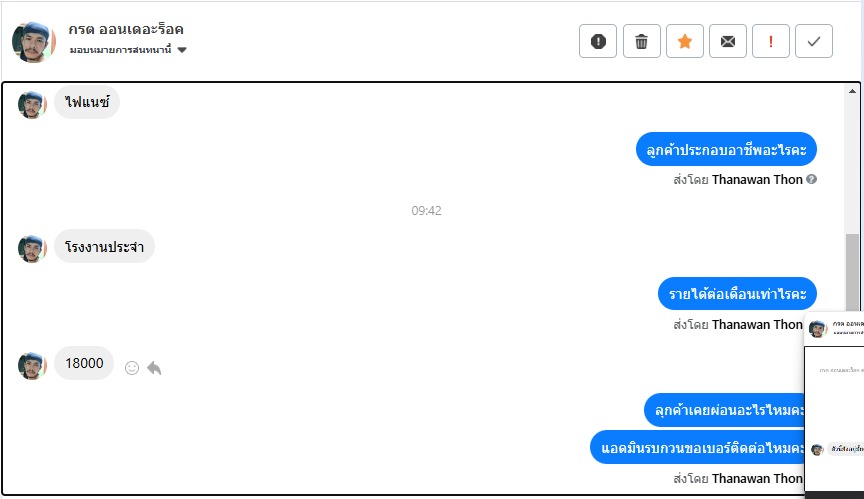Viewport: 864px width, 499px height.
Task: Click the ไฟแนนซ์ message bubble
Action: pyautogui.click(x=87, y=102)
